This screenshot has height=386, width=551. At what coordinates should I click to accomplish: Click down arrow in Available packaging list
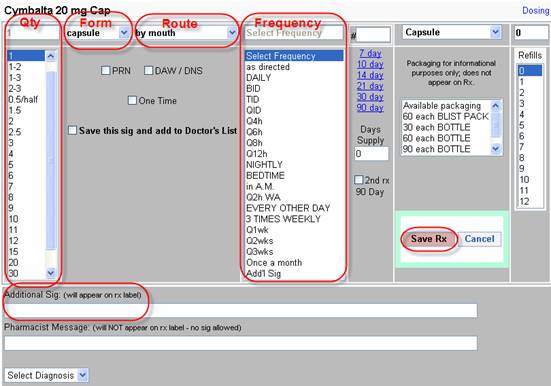pos(495,149)
